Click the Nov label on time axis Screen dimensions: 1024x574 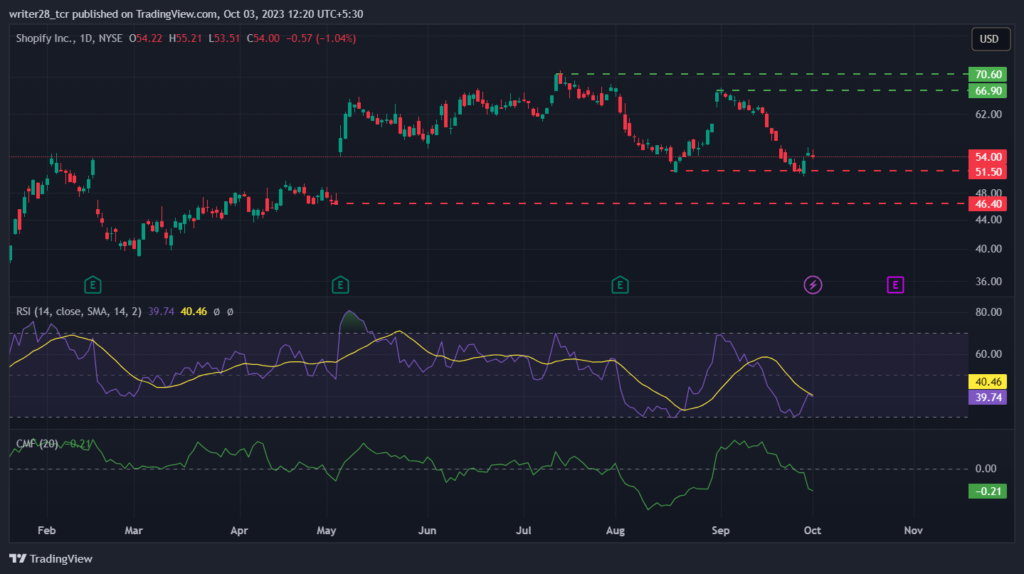913,530
